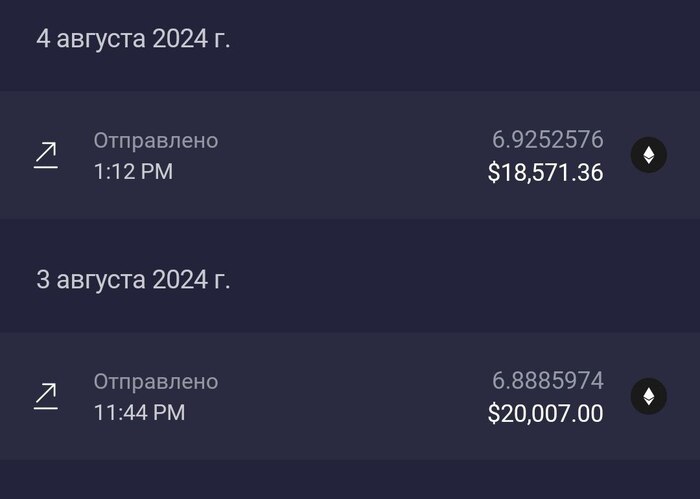Open the transaction sent at 11:44 PM
This screenshot has height=499, width=700.
point(350,396)
